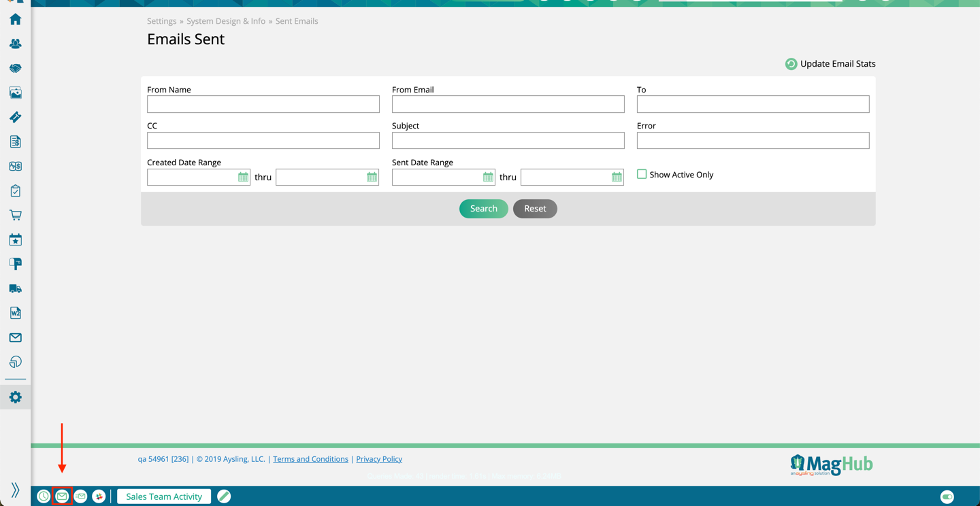The width and height of the screenshot is (980, 506).
Task: Open calendar picker for Sent Date start
Action: 488,177
